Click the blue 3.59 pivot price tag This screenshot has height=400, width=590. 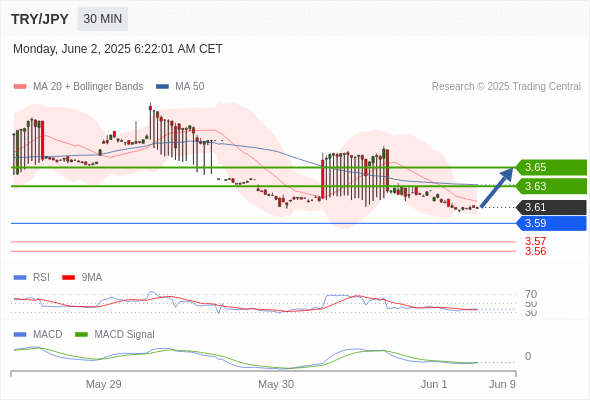coord(550,223)
